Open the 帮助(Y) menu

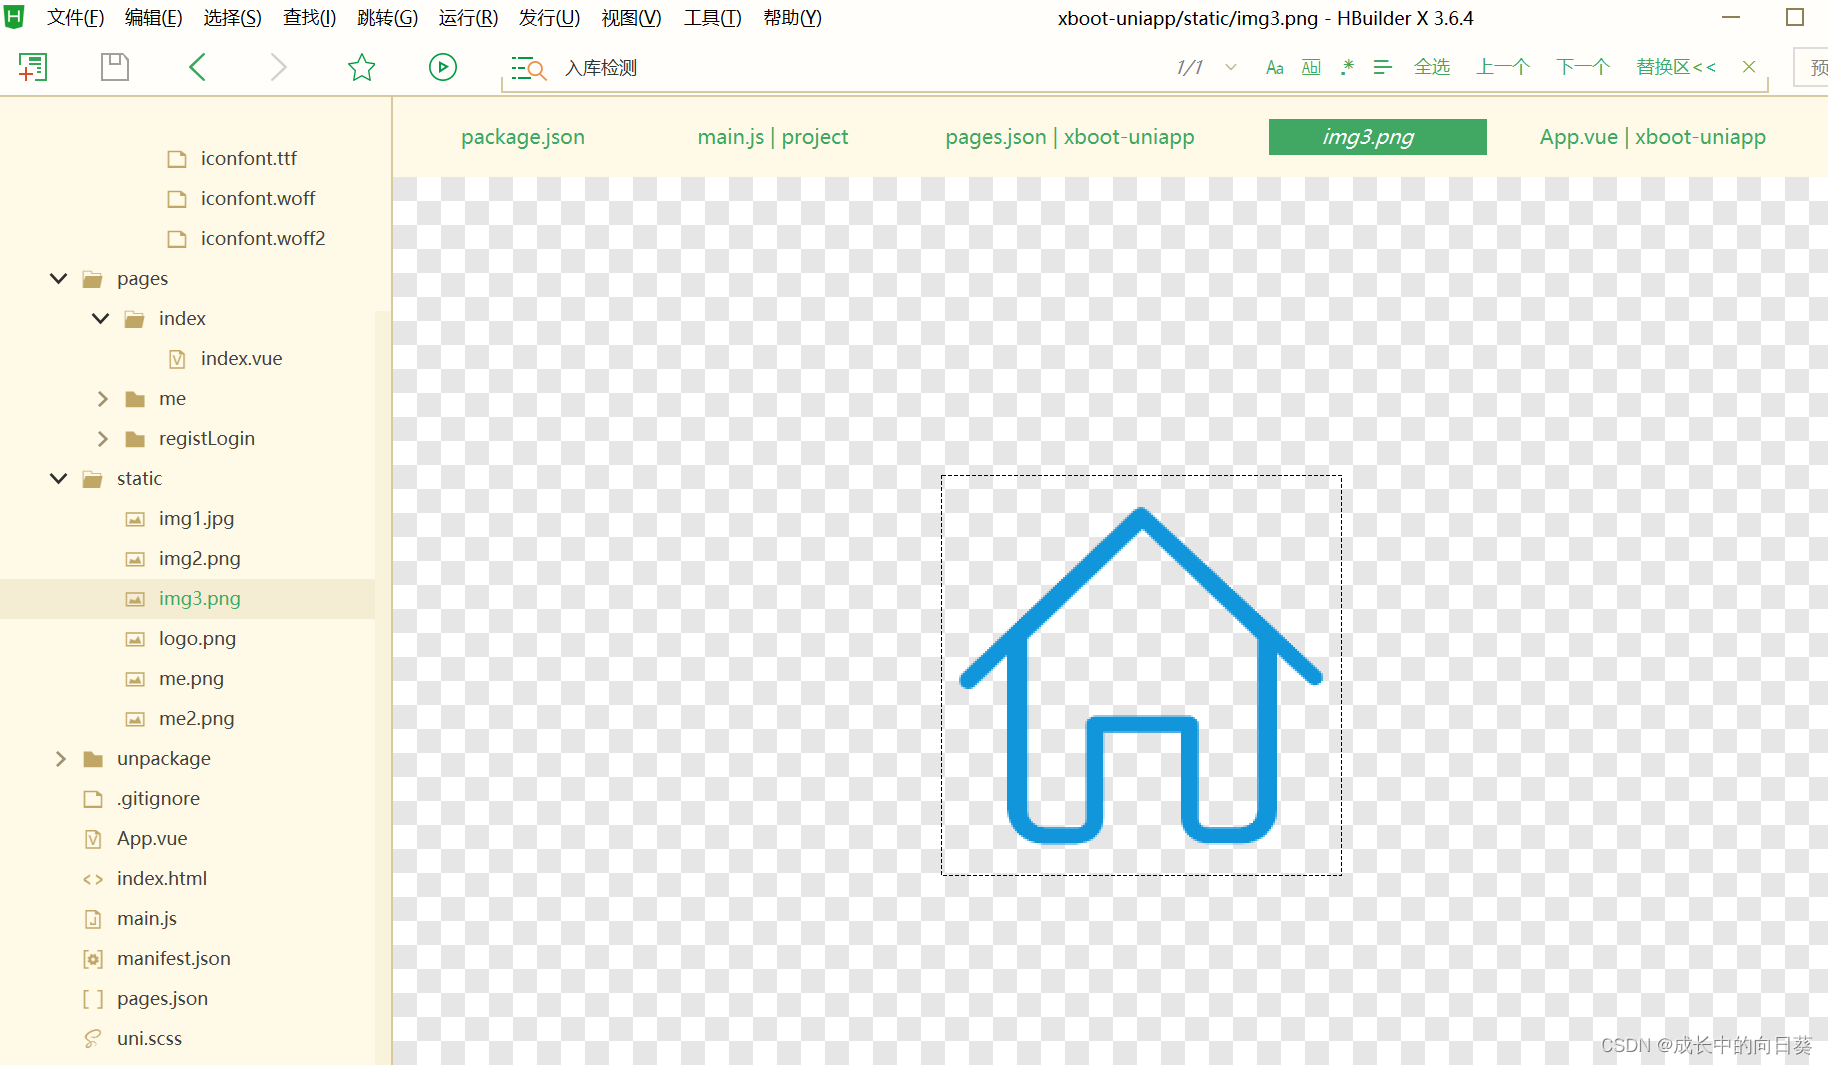coord(792,18)
